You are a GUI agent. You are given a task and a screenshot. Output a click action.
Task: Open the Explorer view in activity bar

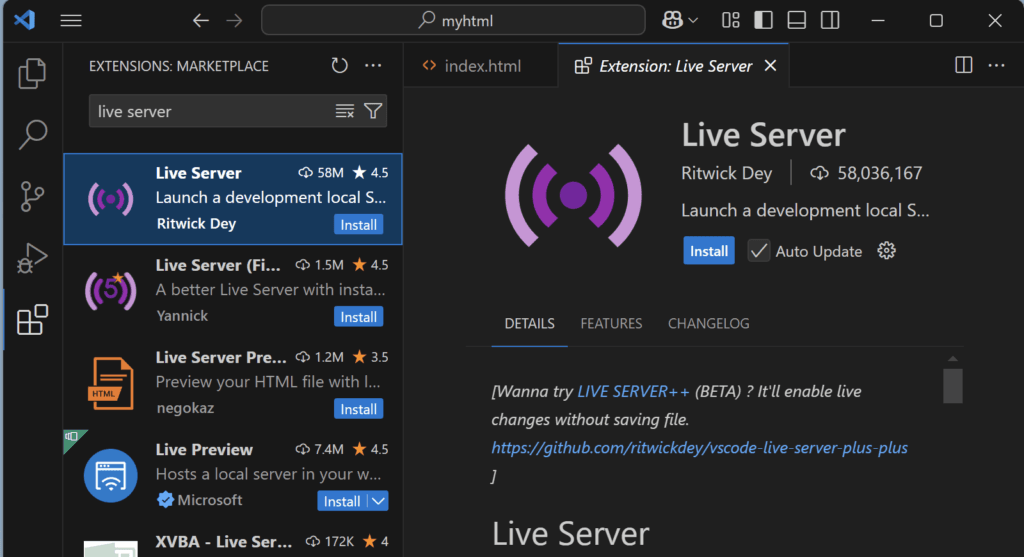31,72
